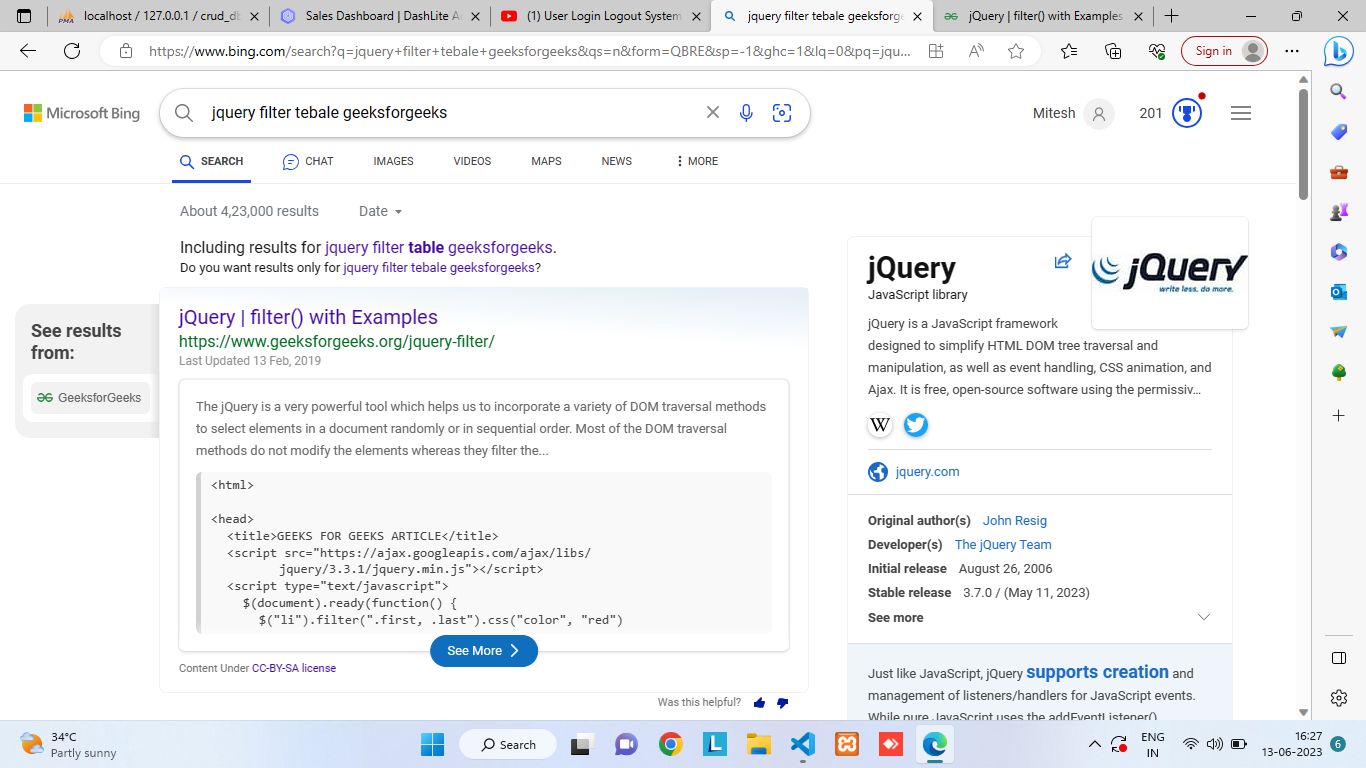Viewport: 1366px width, 768px height.
Task: Open the MORE search menu
Action: [x=697, y=161]
